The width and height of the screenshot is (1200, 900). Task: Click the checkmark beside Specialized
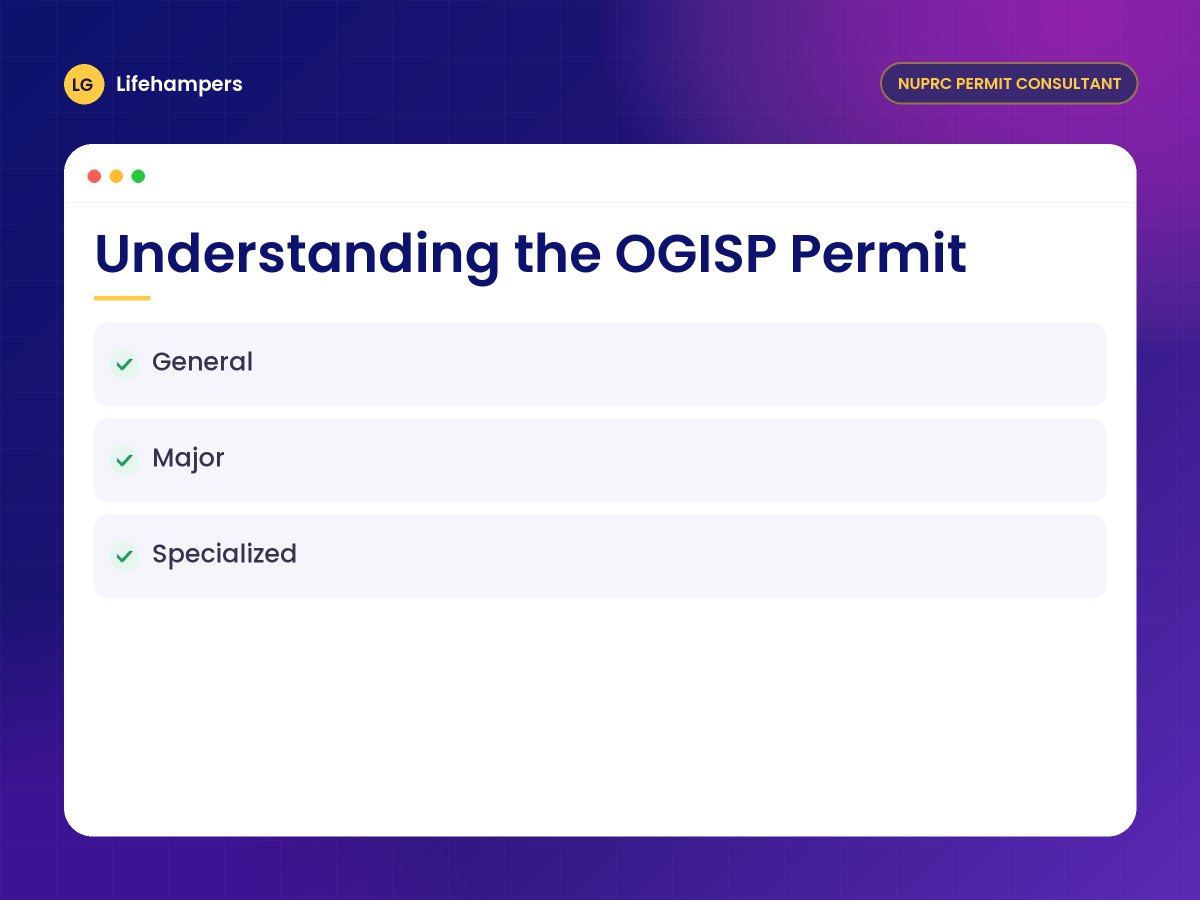pyautogui.click(x=124, y=556)
